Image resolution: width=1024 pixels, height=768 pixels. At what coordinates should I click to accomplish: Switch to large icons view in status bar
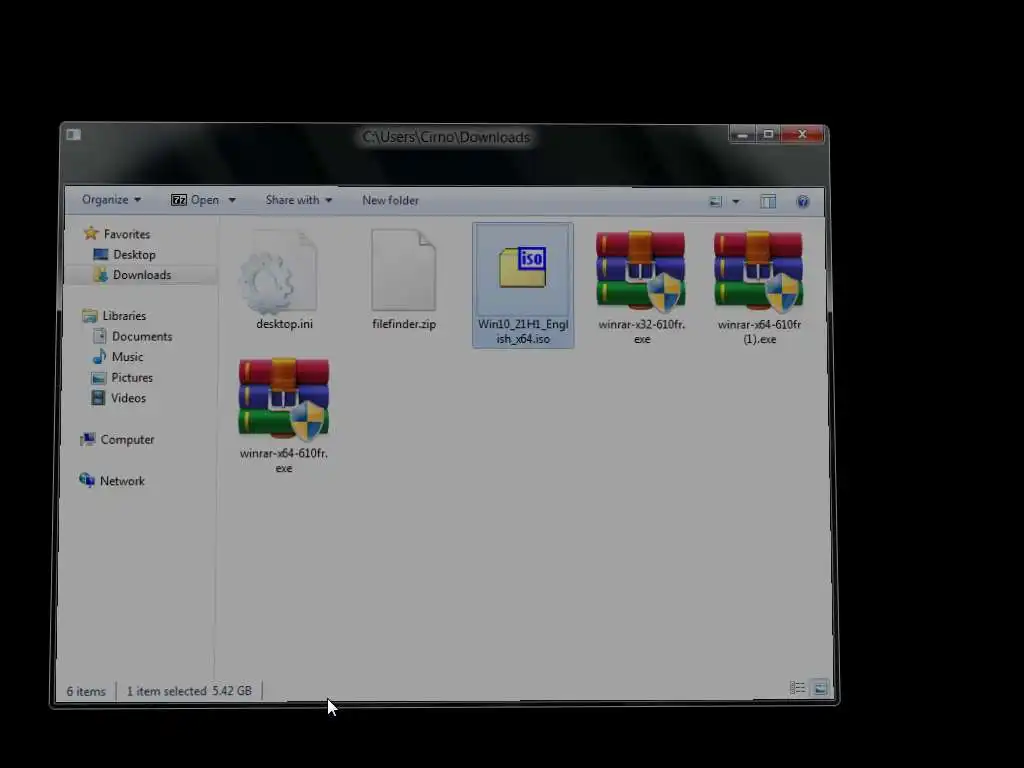pyautogui.click(x=820, y=688)
